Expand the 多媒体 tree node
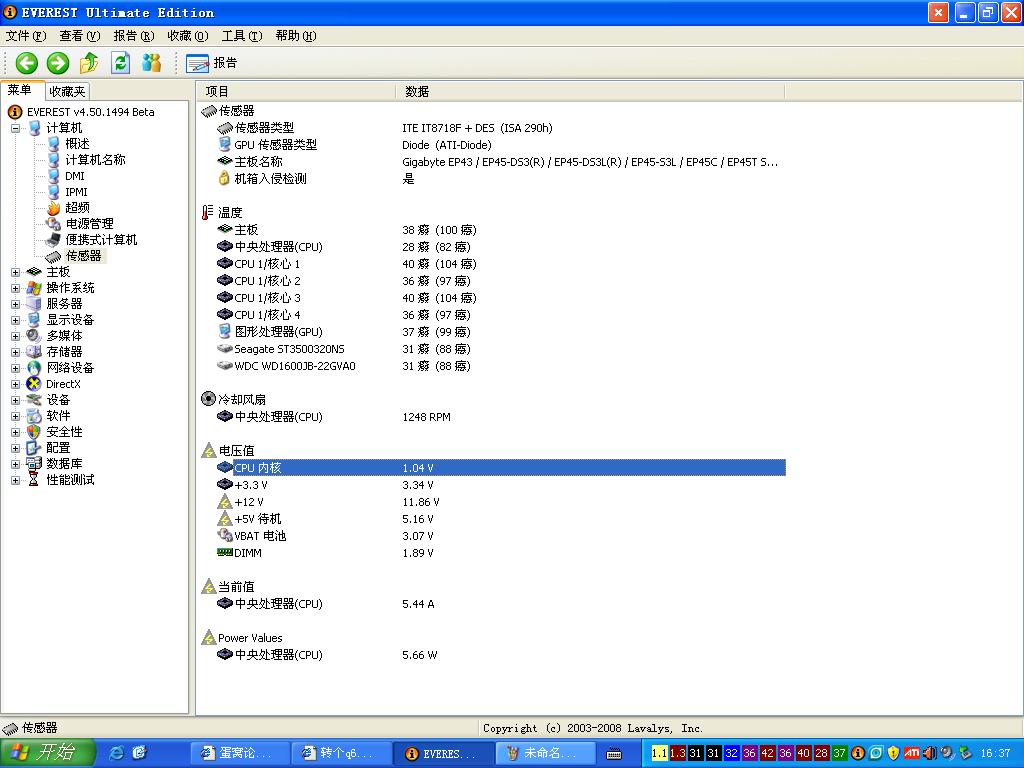The height and width of the screenshot is (768, 1024). pos(16,336)
